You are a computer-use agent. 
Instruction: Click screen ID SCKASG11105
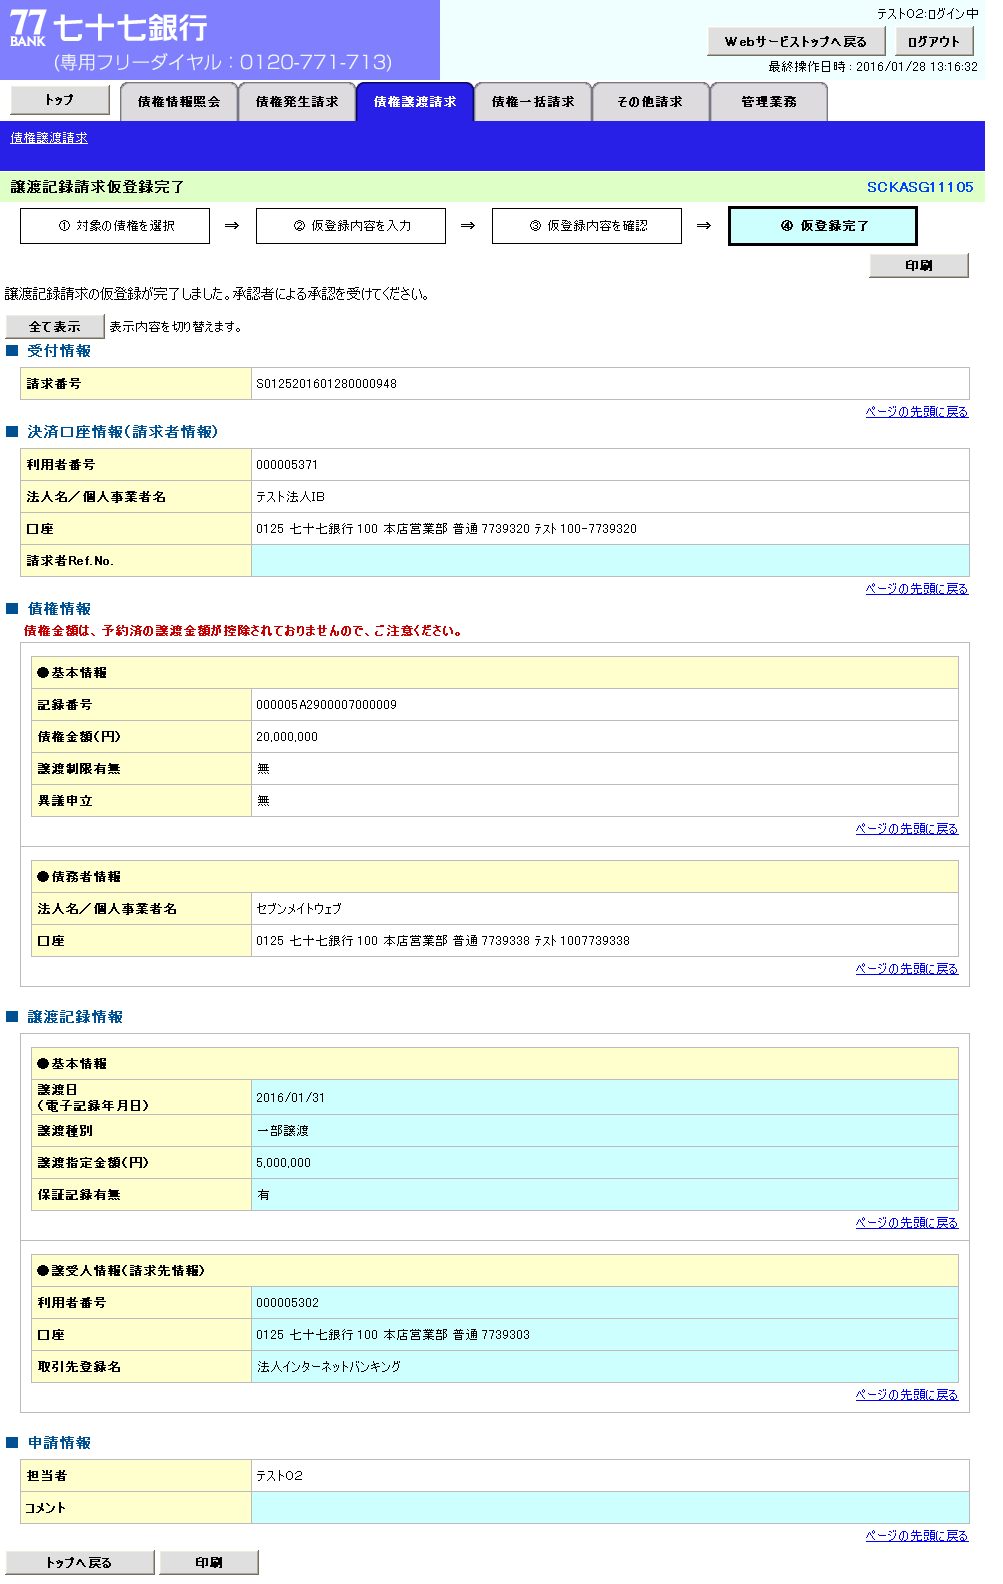(920, 187)
